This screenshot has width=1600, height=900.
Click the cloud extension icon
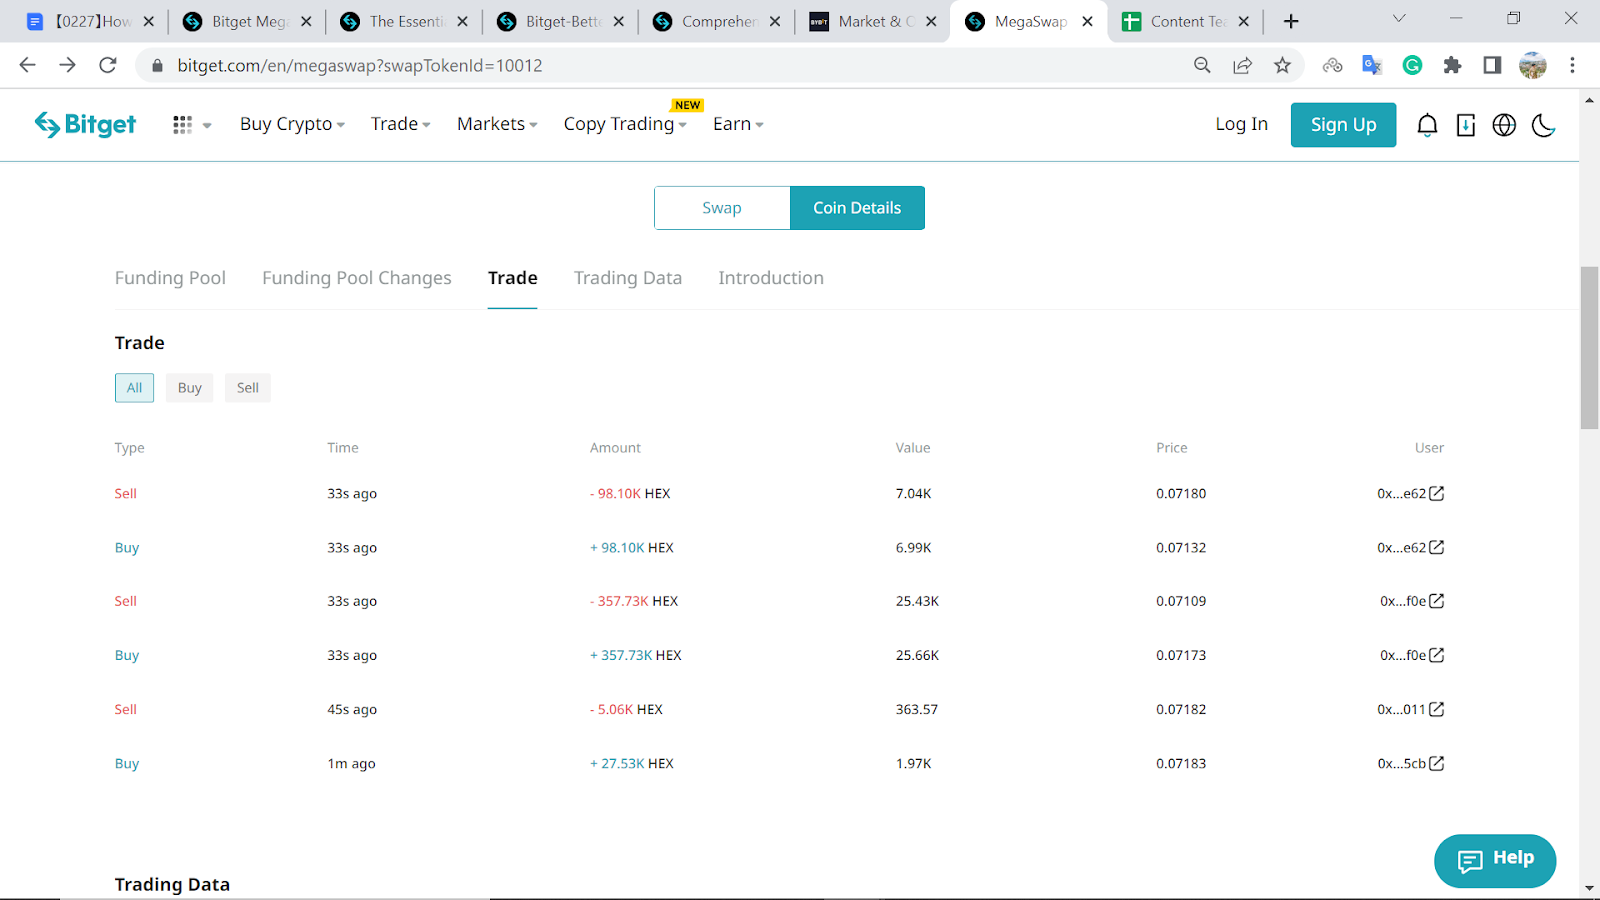[1332, 65]
